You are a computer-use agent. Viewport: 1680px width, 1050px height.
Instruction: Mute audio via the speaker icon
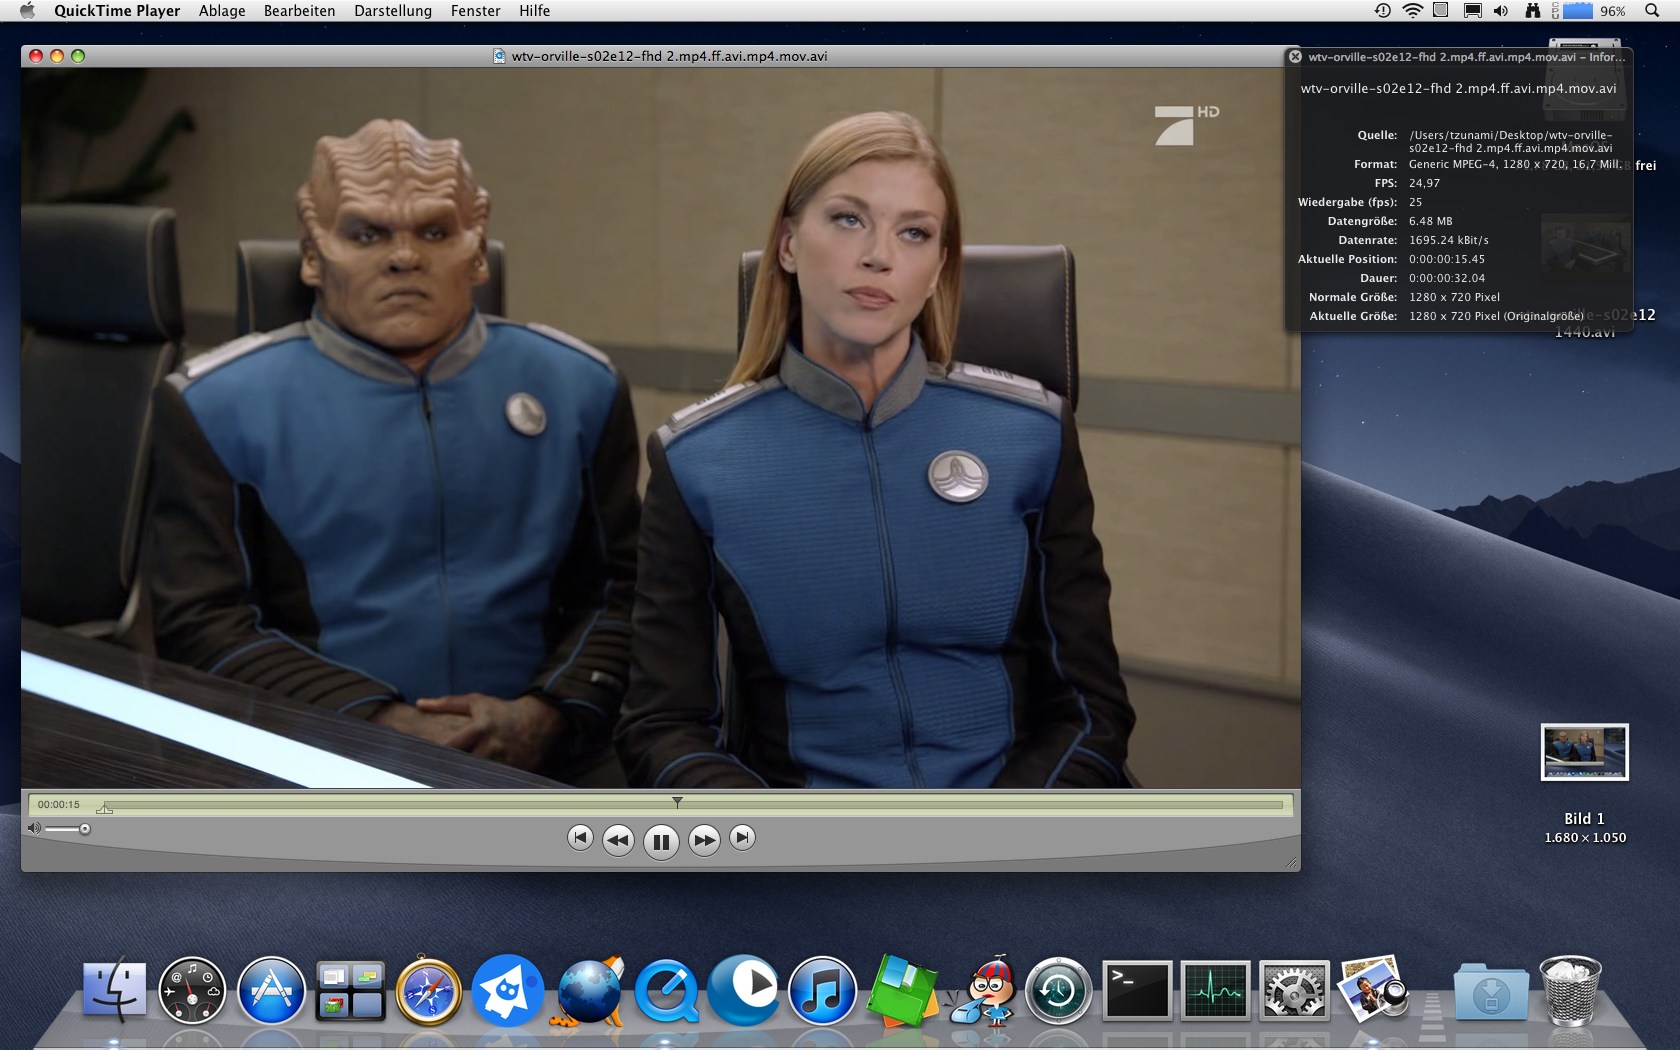point(34,828)
